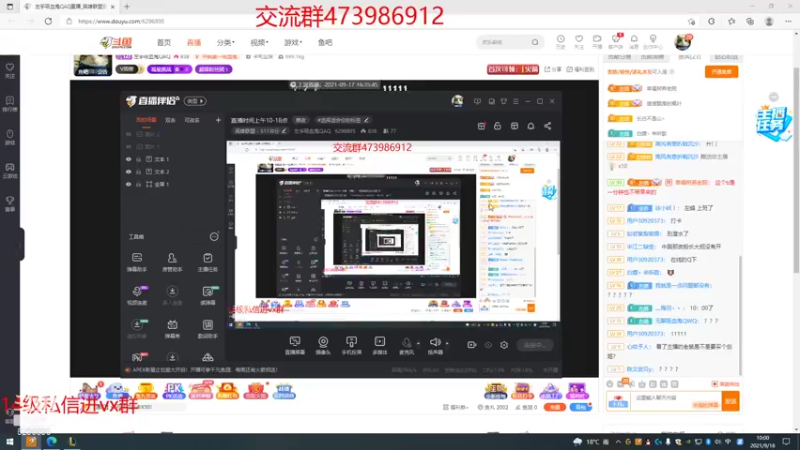Toggle visibility eye for 文本 1 layer
Viewport: 800px width, 450px height.
click(129, 159)
